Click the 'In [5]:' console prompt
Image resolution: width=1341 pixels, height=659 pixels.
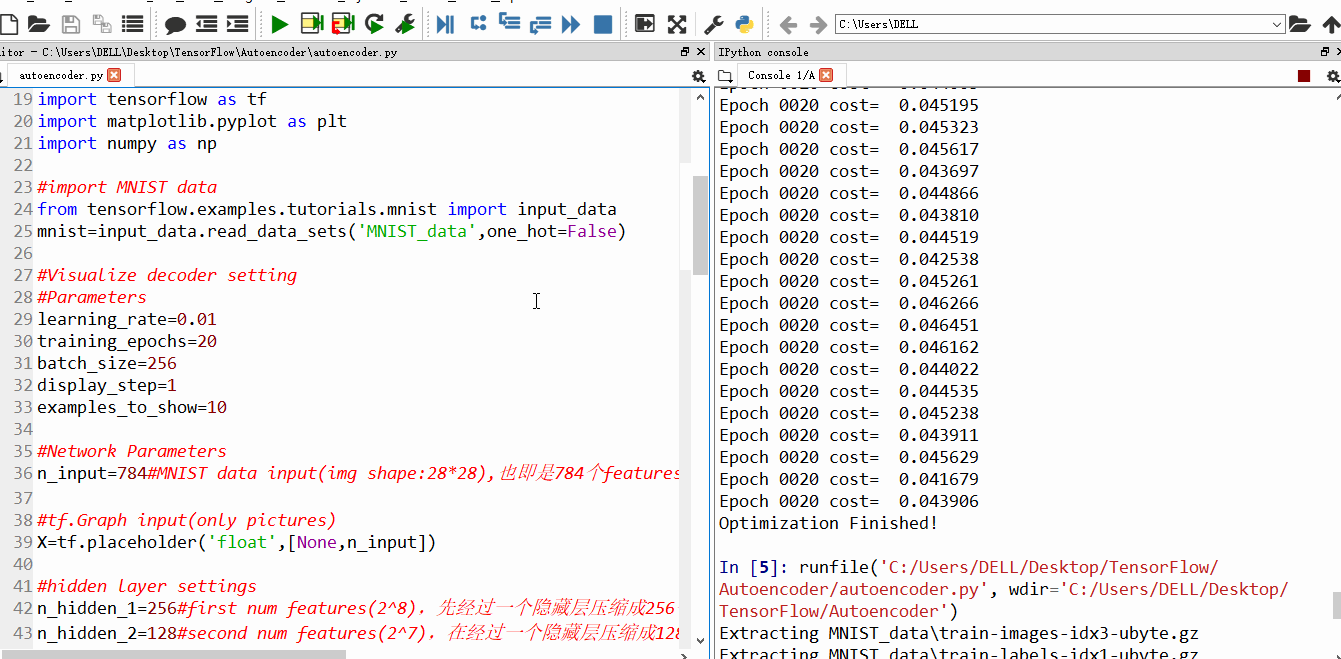(x=754, y=567)
